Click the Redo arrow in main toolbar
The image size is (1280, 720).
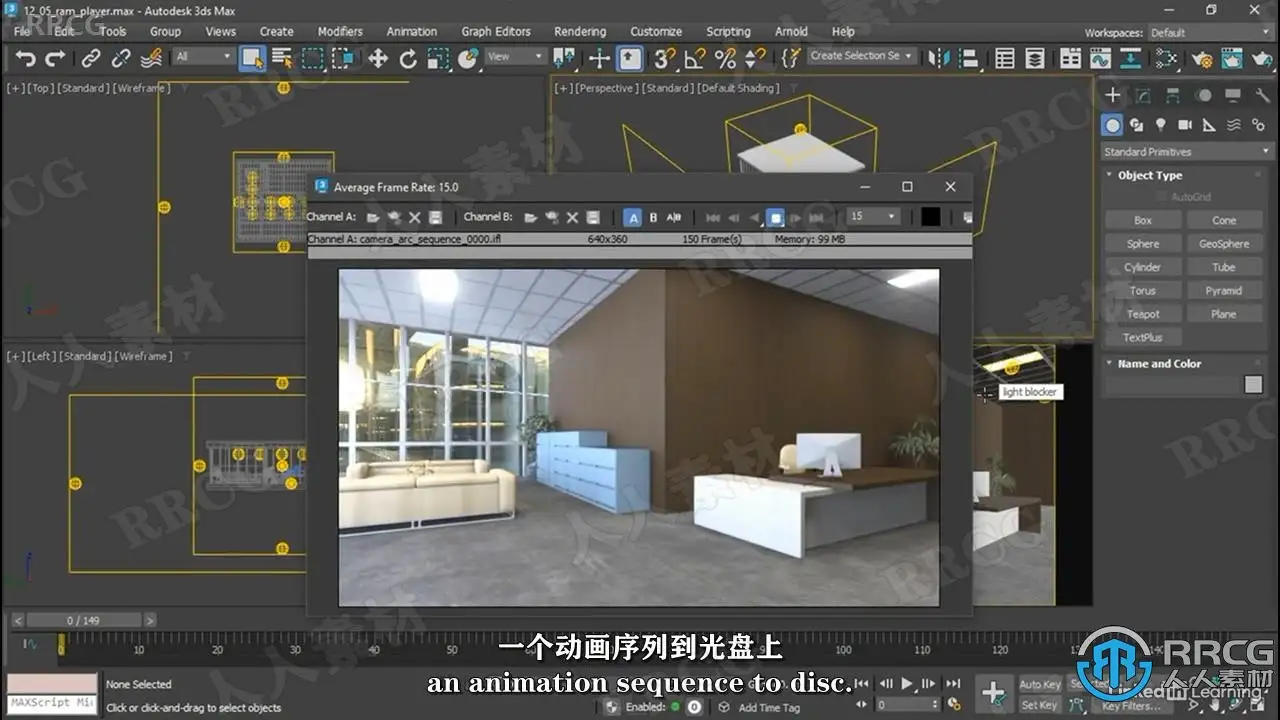click(55, 59)
